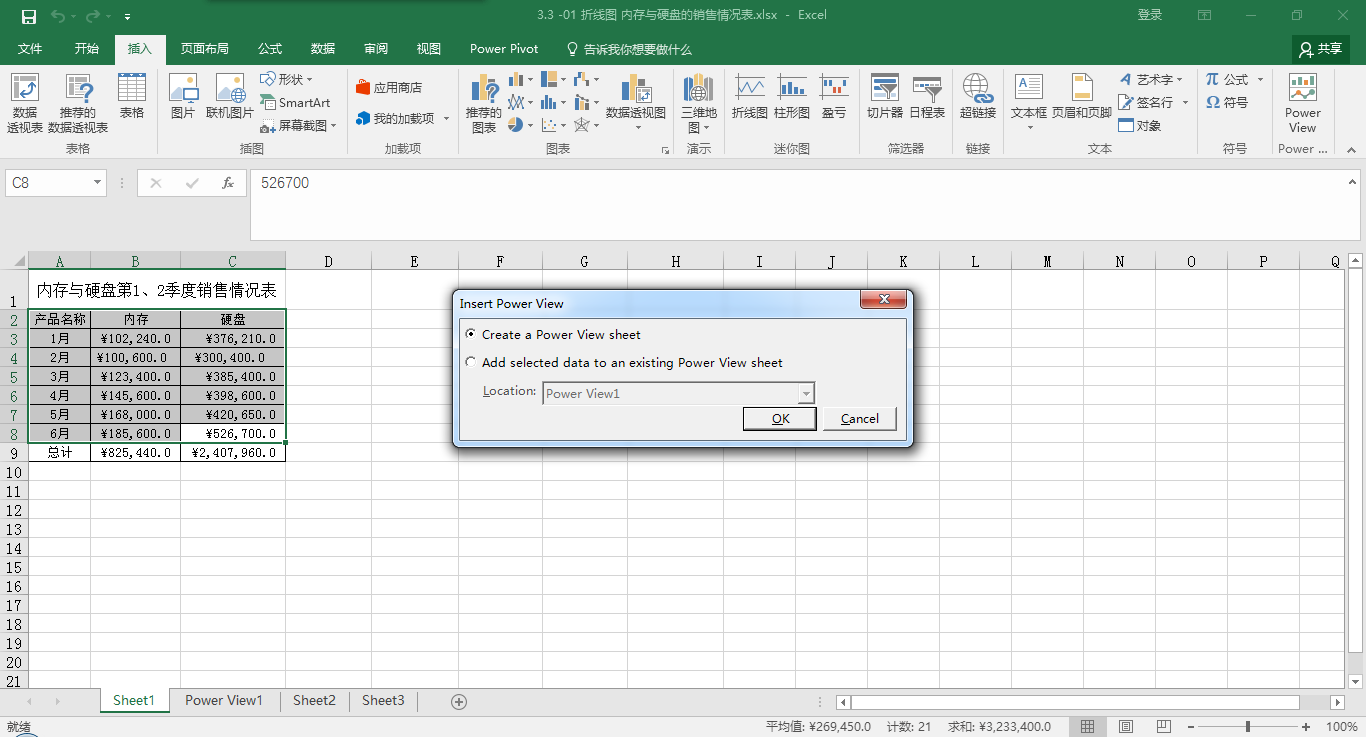
Task: Insert a SmartArt graphic
Action: pyautogui.click(x=296, y=102)
